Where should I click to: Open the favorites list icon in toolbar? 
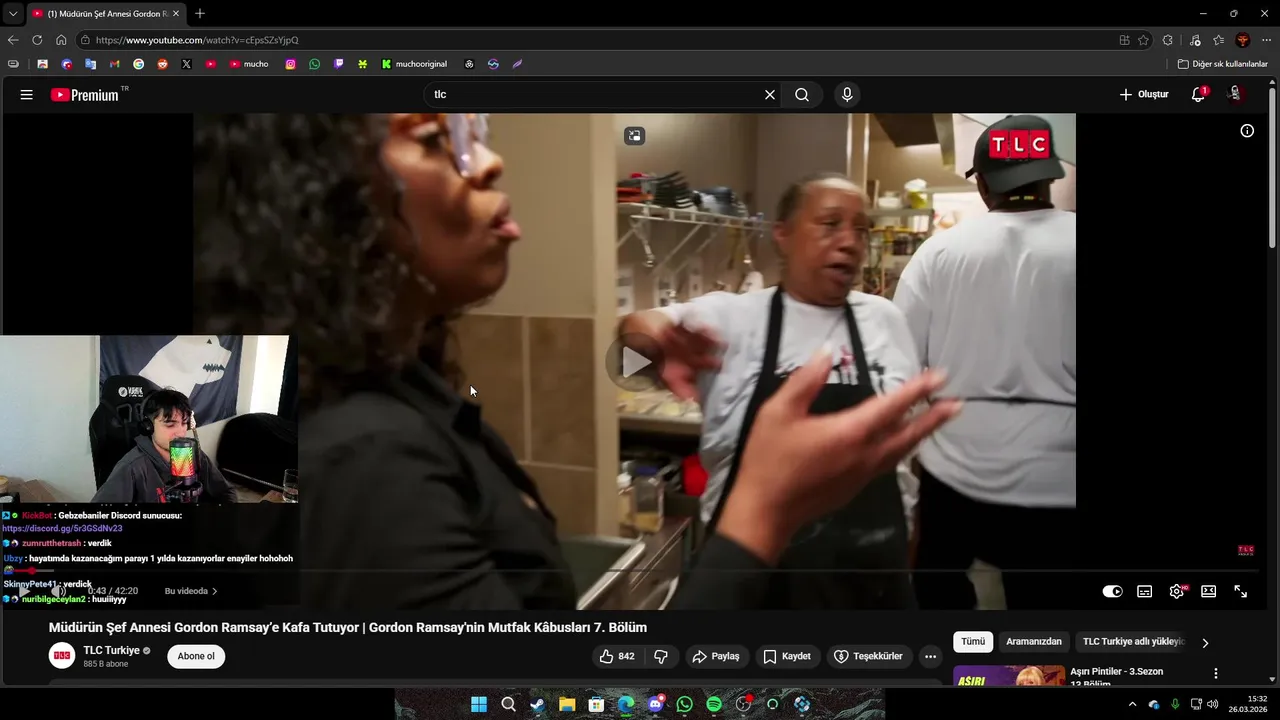tap(1218, 40)
